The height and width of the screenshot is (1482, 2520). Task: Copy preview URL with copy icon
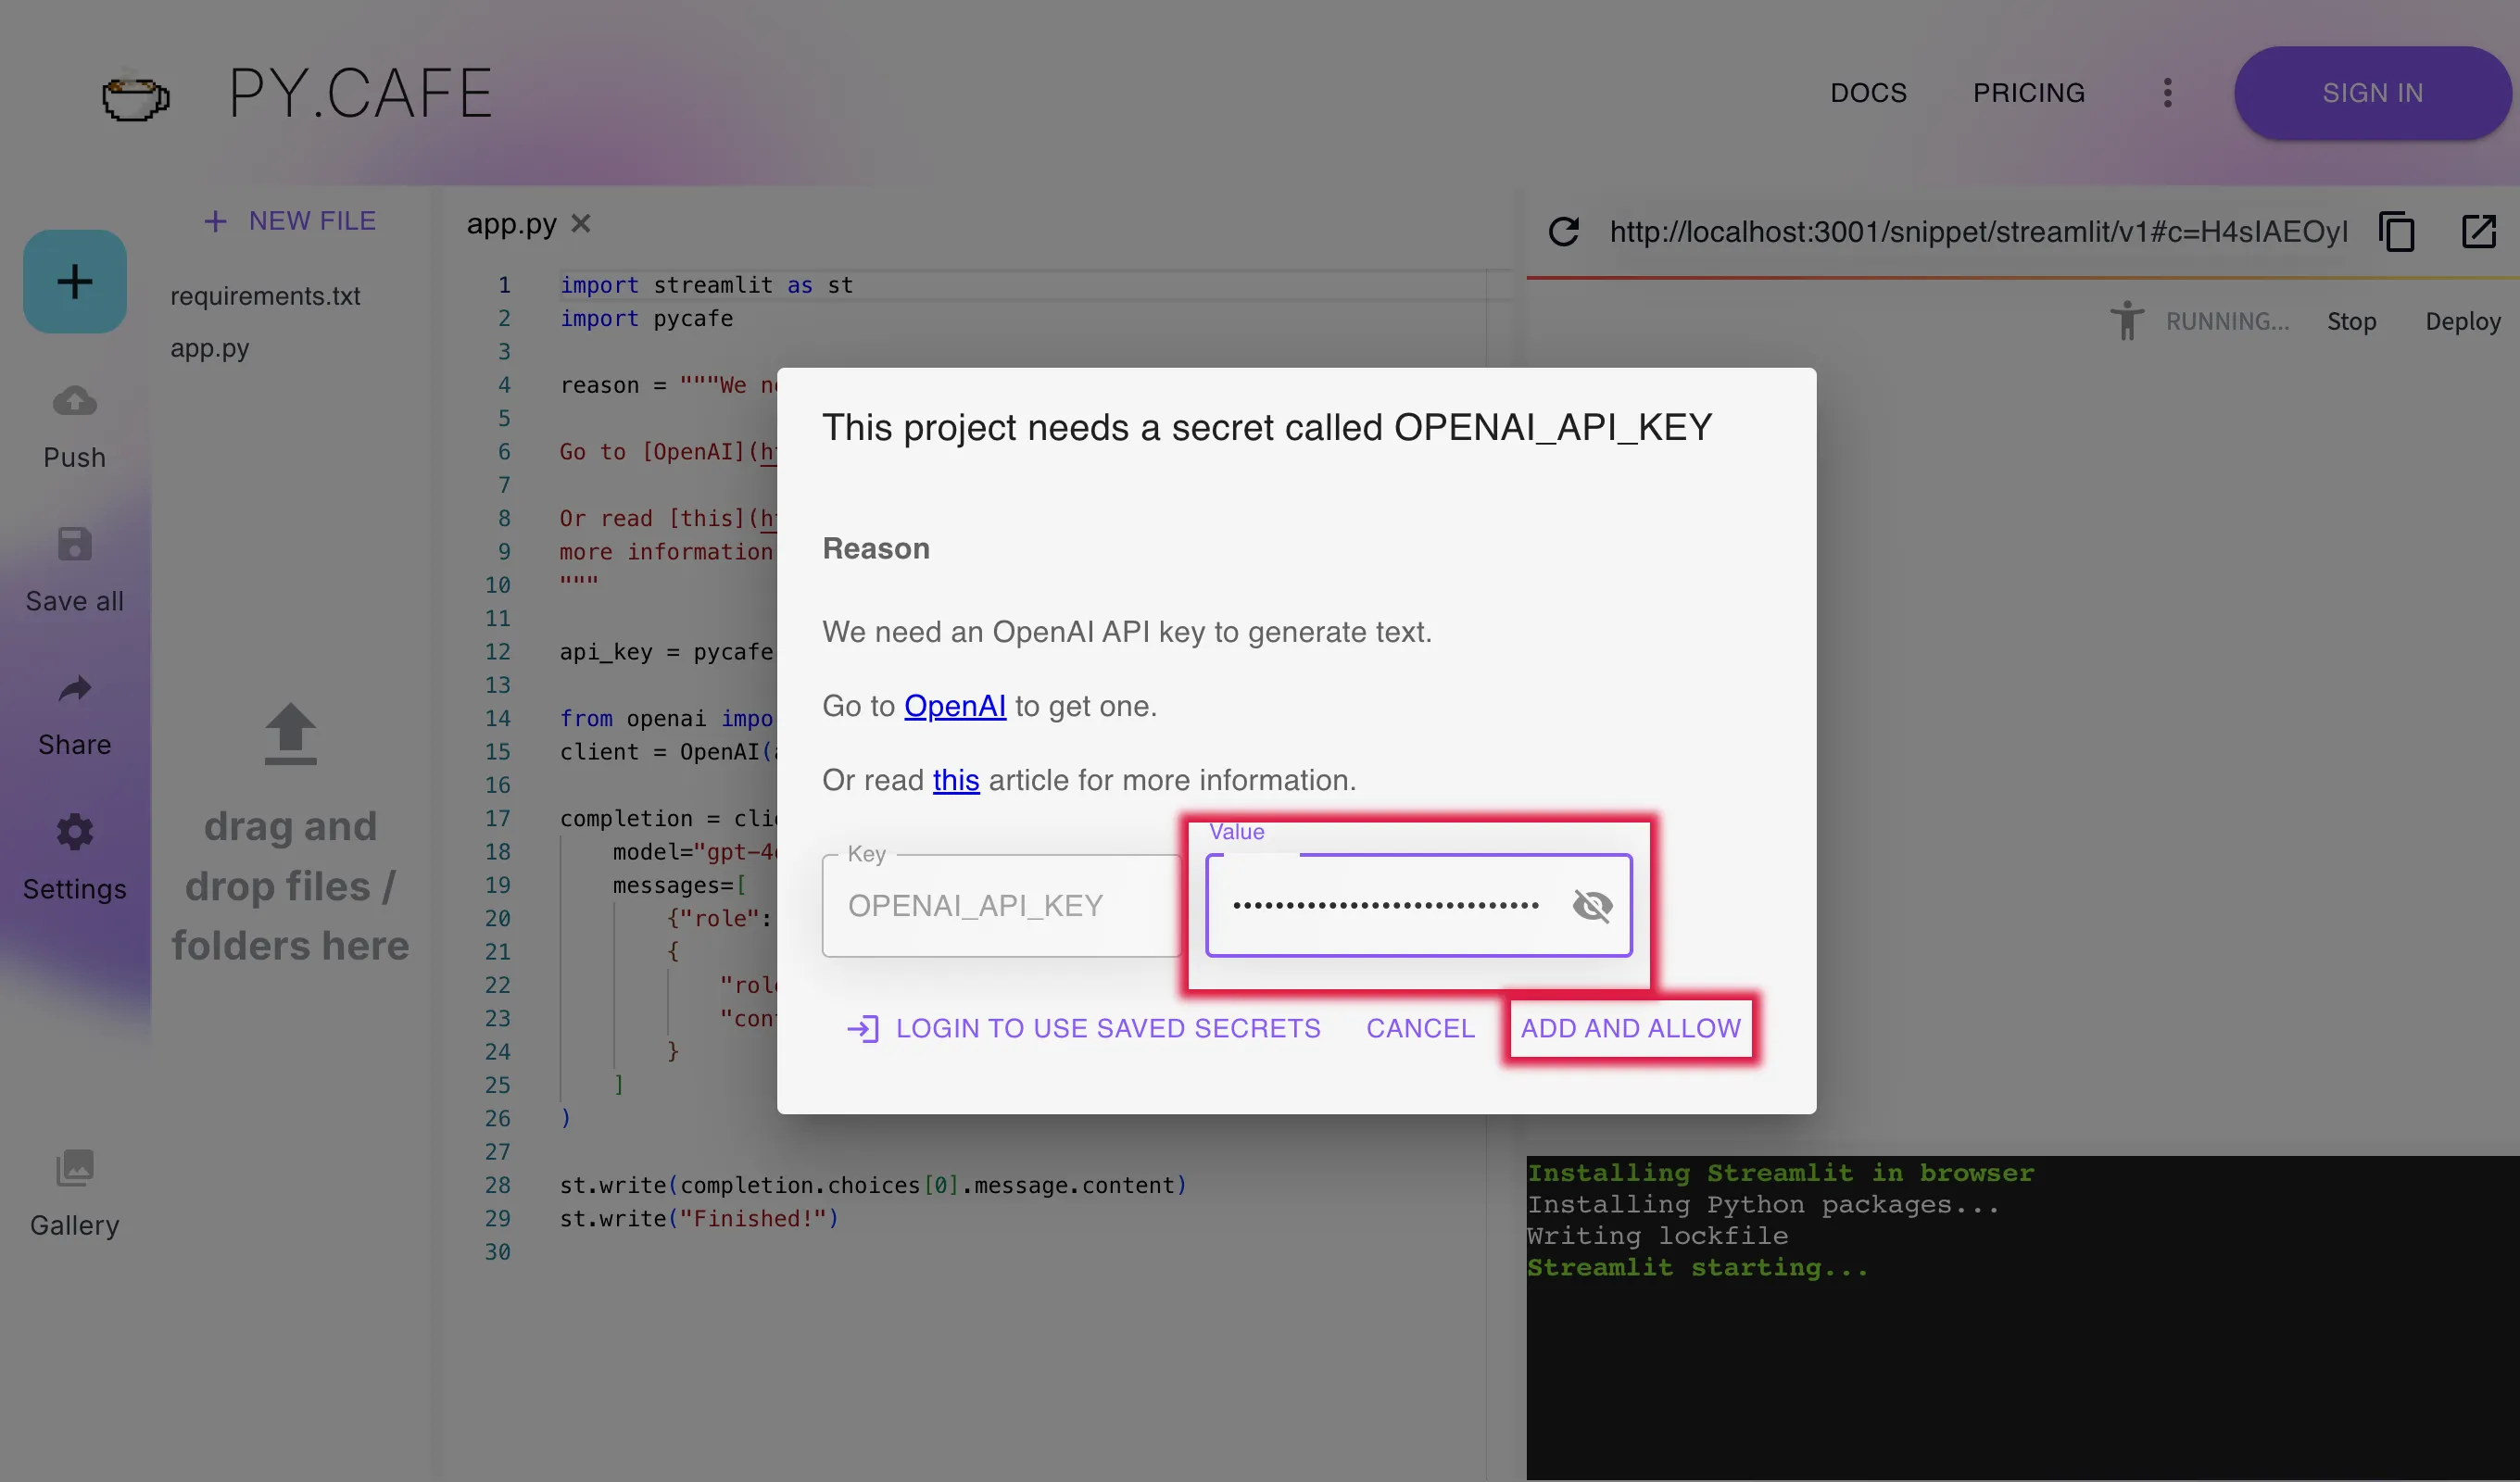(x=2397, y=232)
